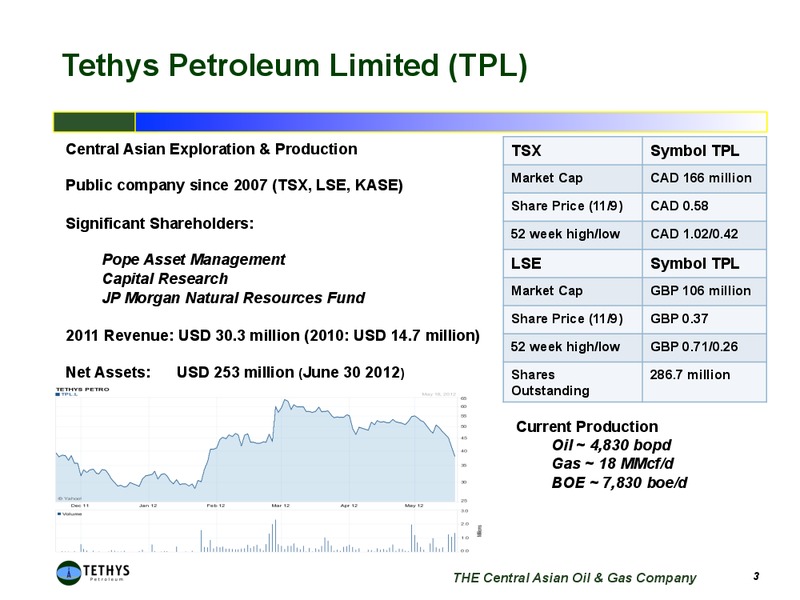
Task: Click the Symbol TPL cell in TSX row
Action: [x=704, y=151]
